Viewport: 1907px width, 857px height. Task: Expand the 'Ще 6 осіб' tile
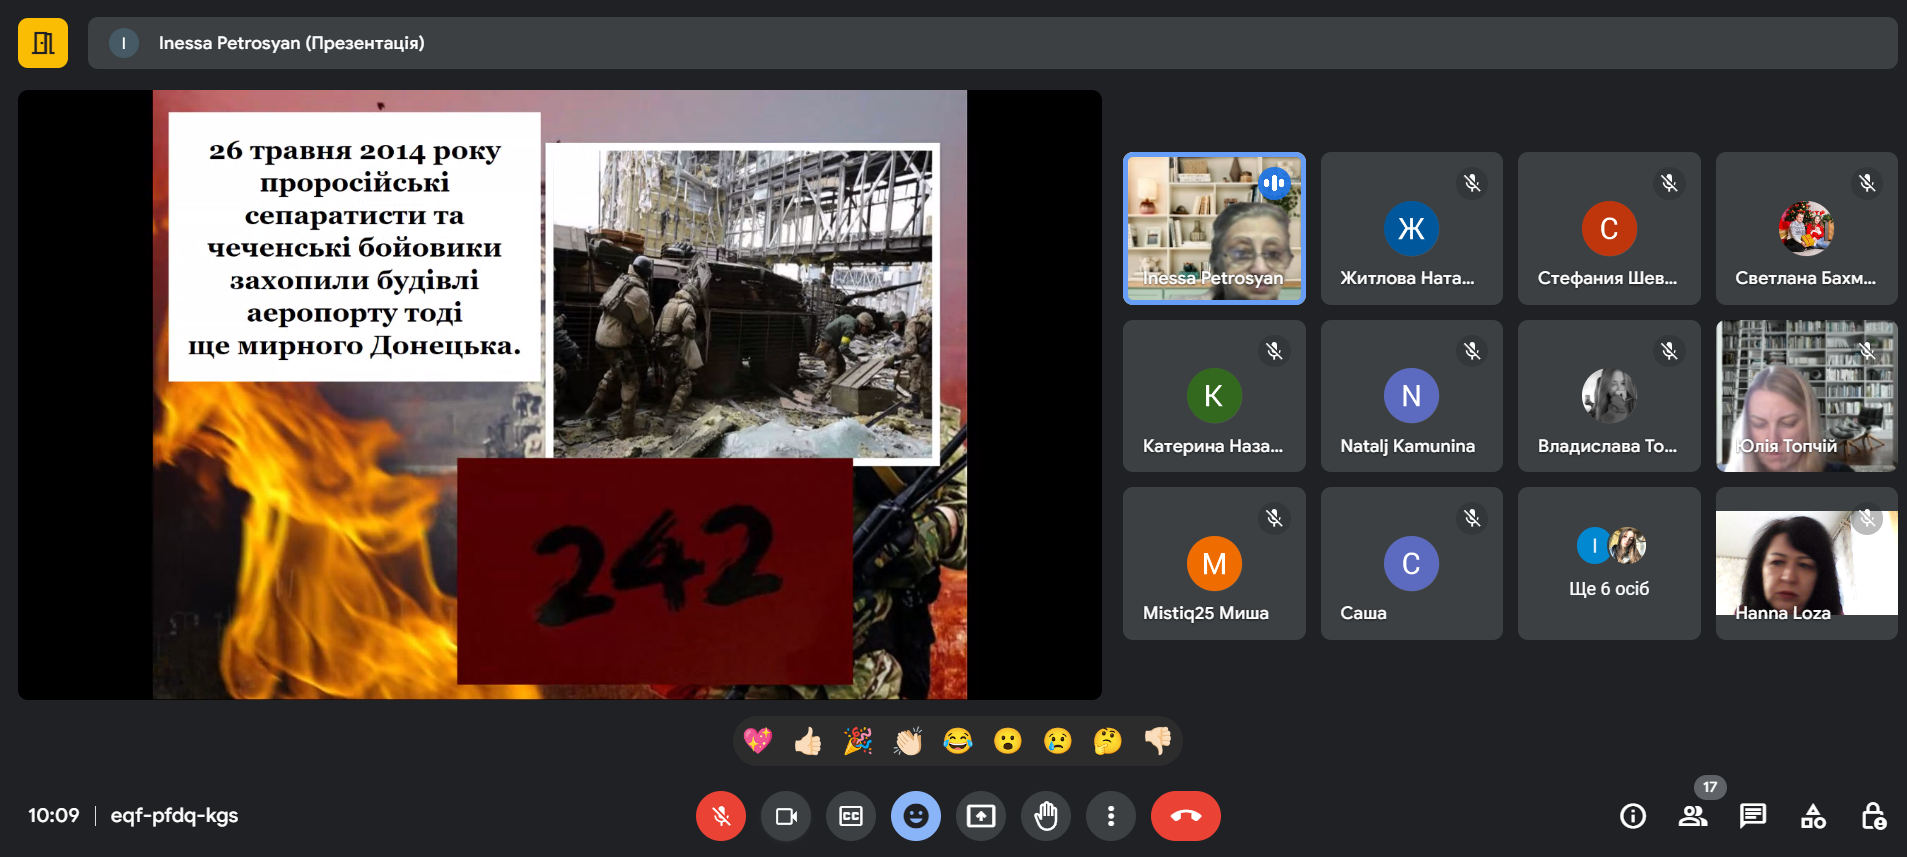click(1608, 563)
